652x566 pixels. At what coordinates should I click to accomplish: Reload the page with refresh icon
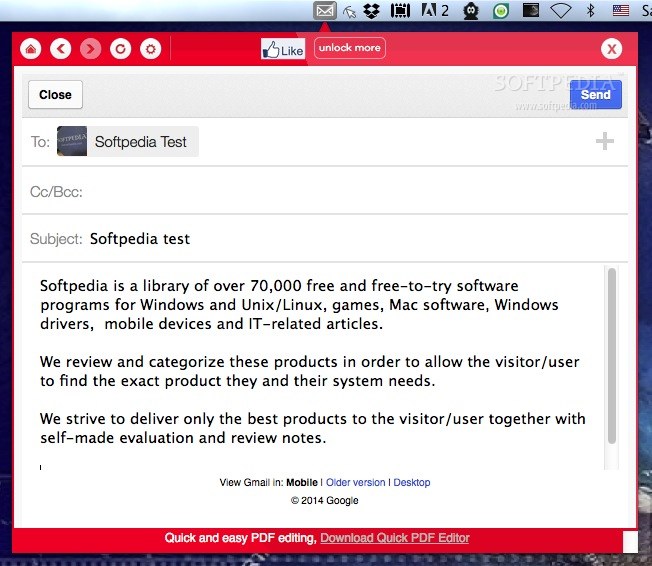(121, 49)
